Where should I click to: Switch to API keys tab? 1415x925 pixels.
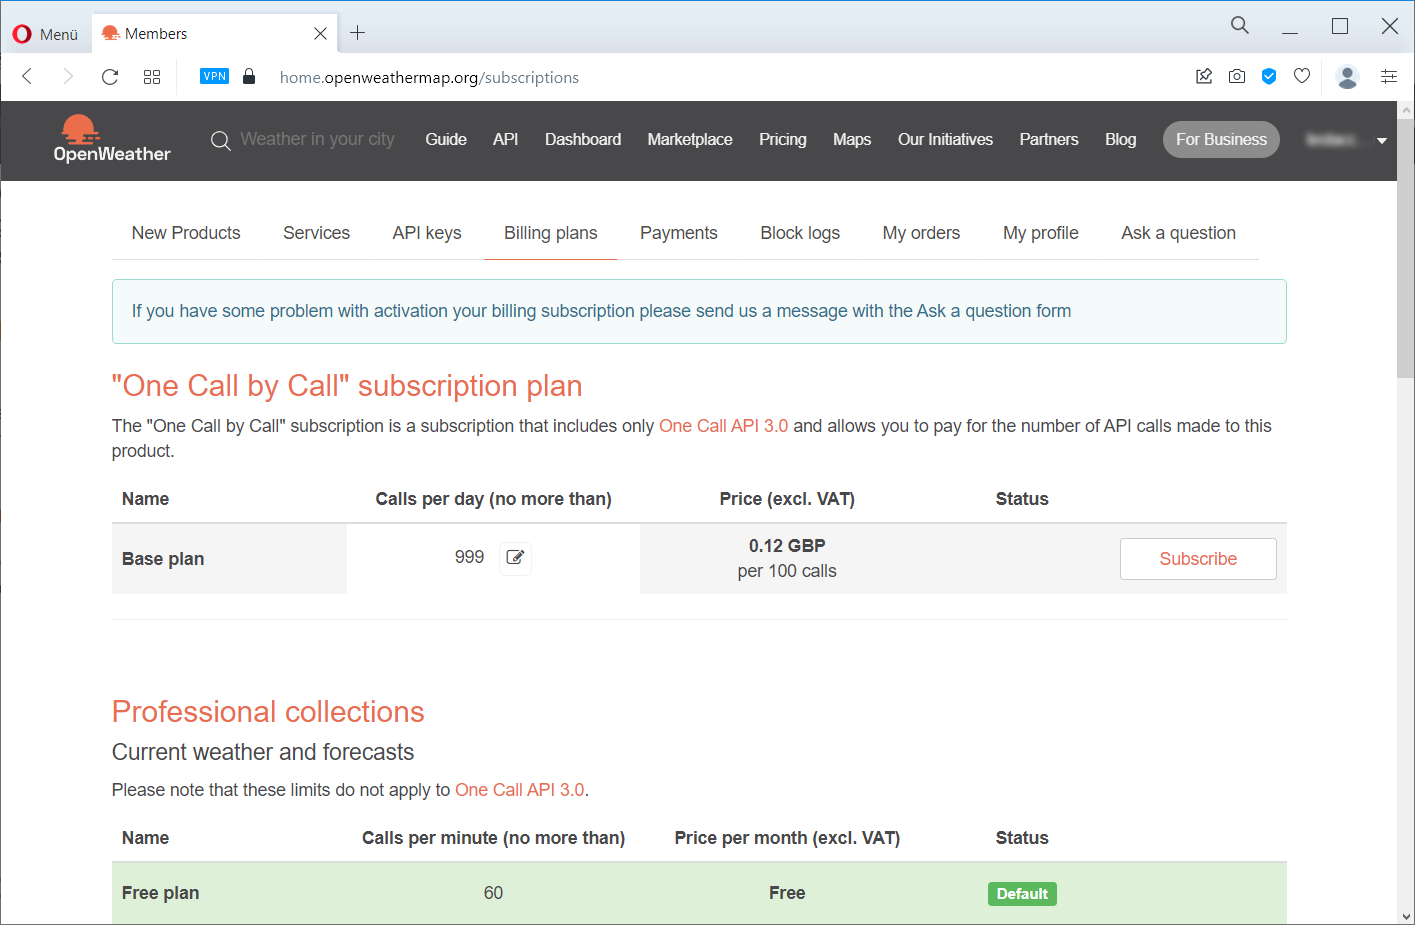coord(427,233)
